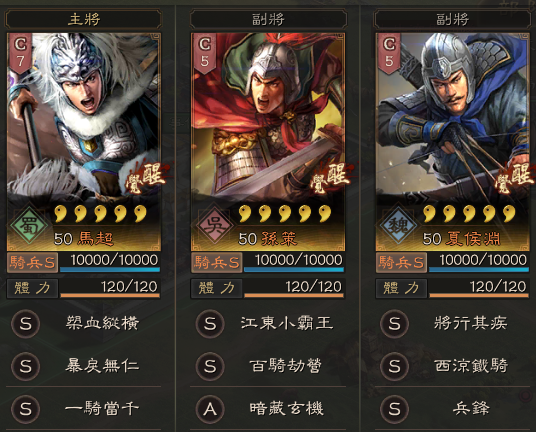Open 夏侯淵's general portrait card
The width and height of the screenshot is (536, 432).
coord(453,142)
